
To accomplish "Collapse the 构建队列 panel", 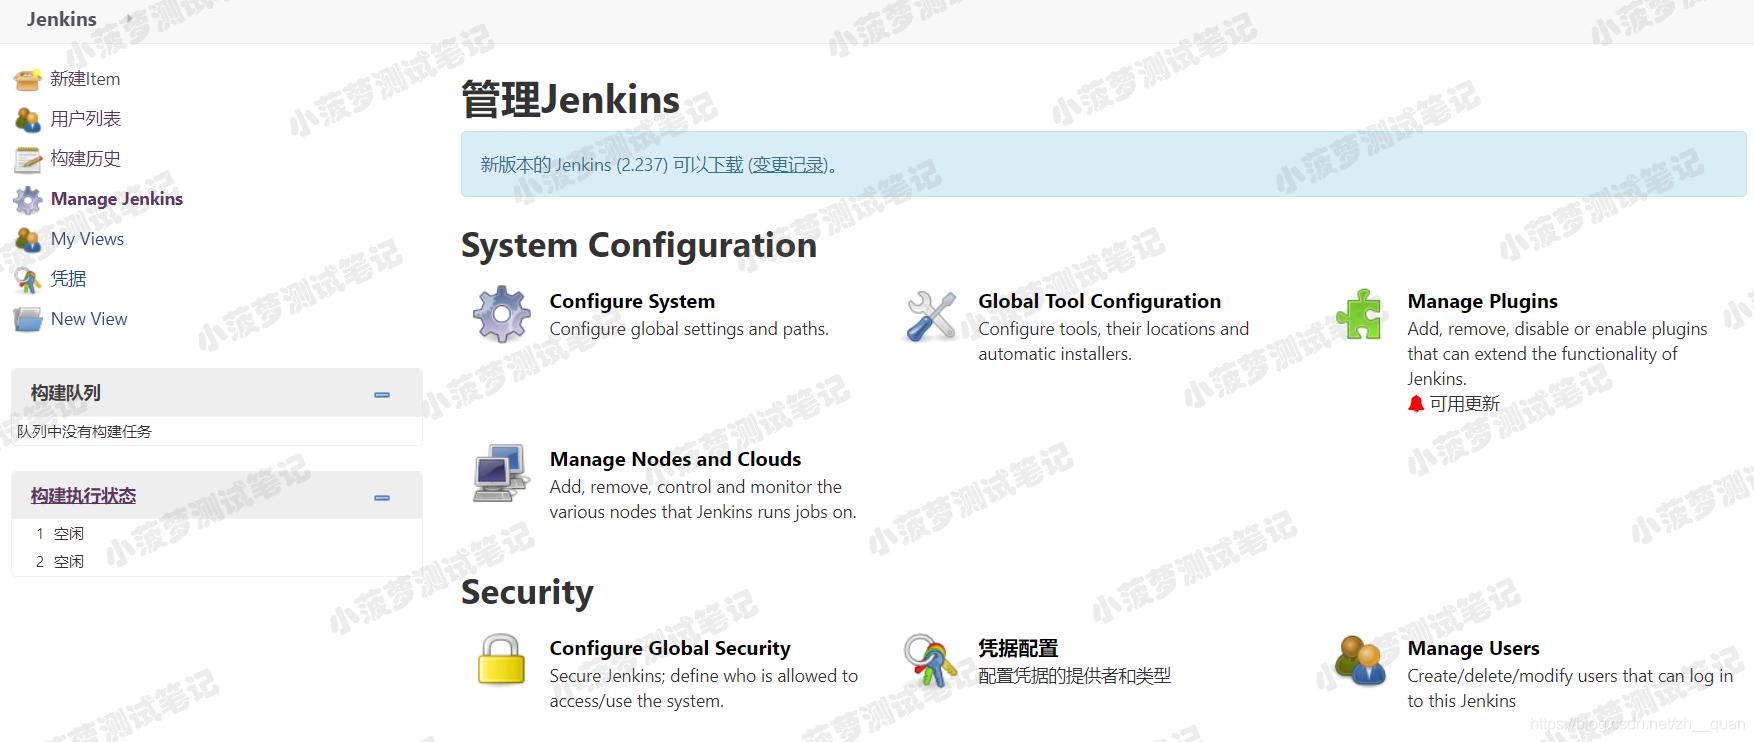I will pyautogui.click(x=382, y=395).
